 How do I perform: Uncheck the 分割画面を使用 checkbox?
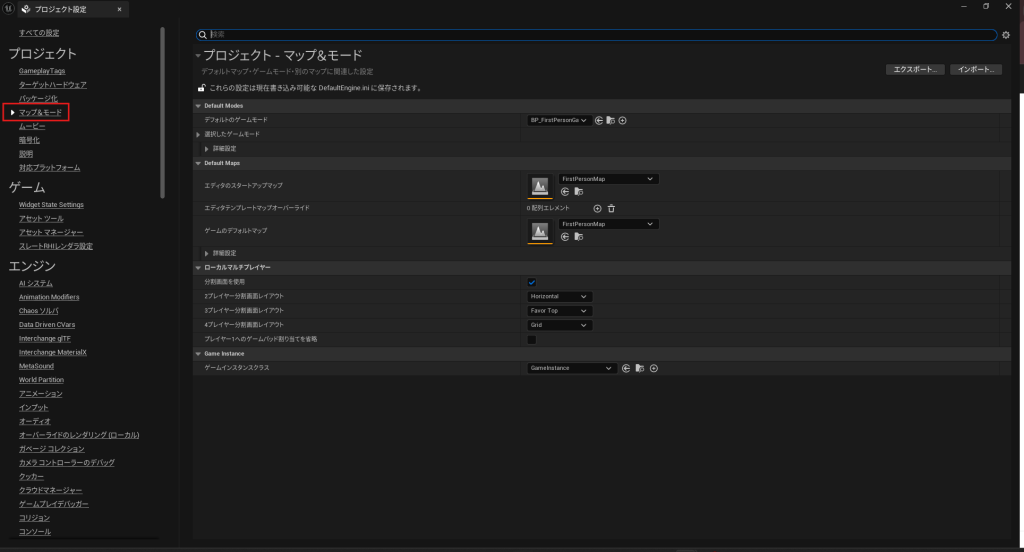click(x=532, y=283)
